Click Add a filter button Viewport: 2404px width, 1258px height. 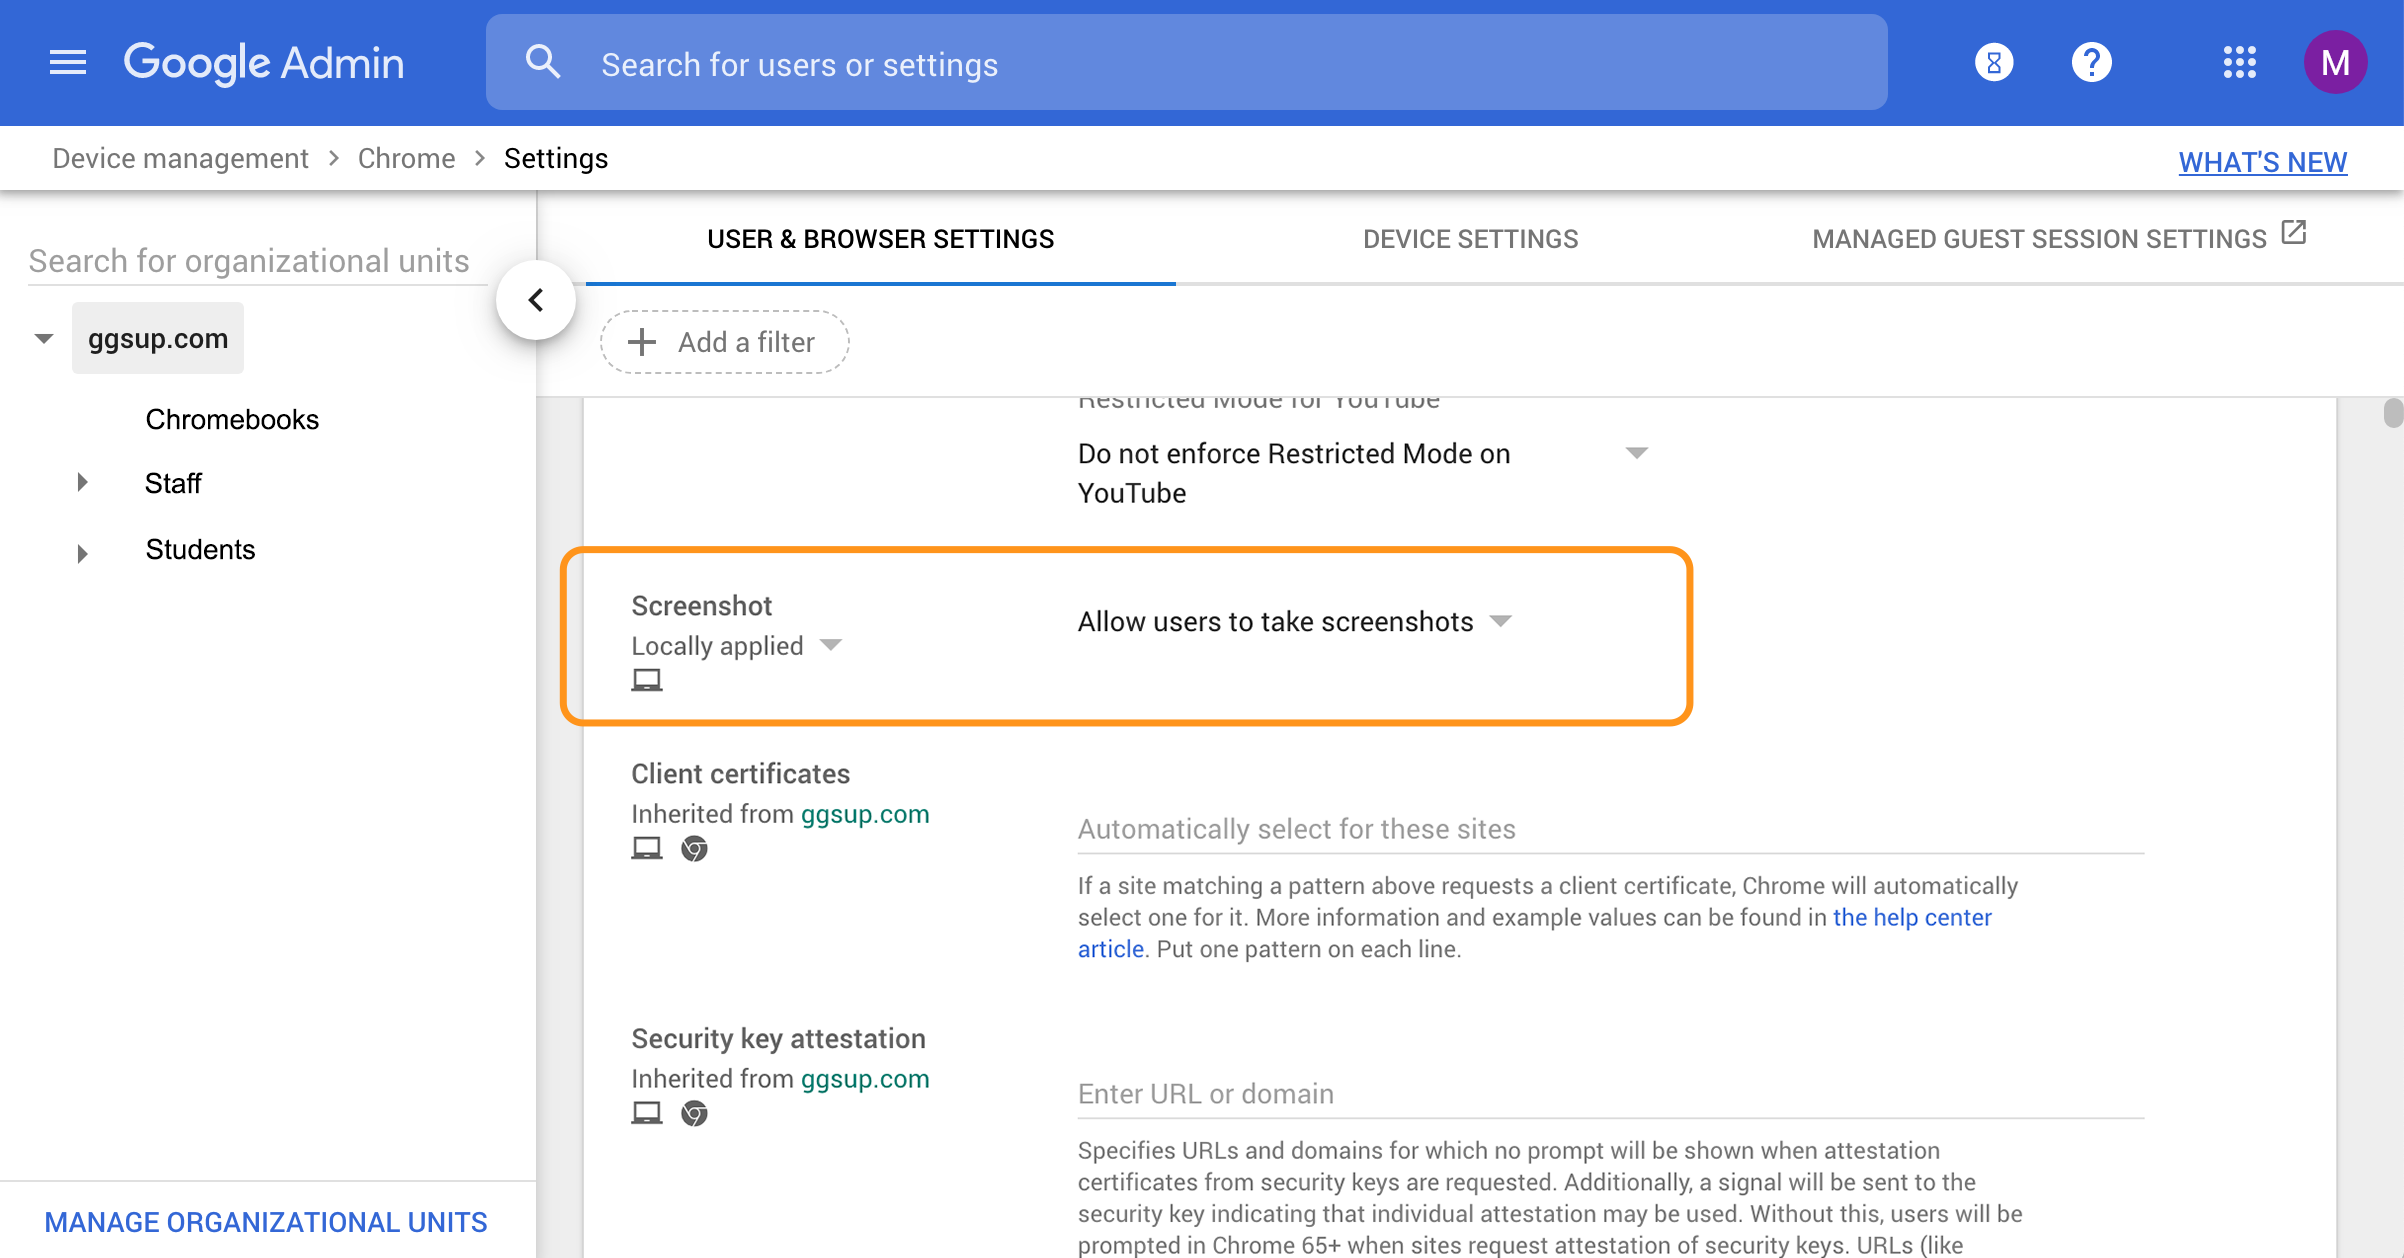pyautogui.click(x=724, y=342)
